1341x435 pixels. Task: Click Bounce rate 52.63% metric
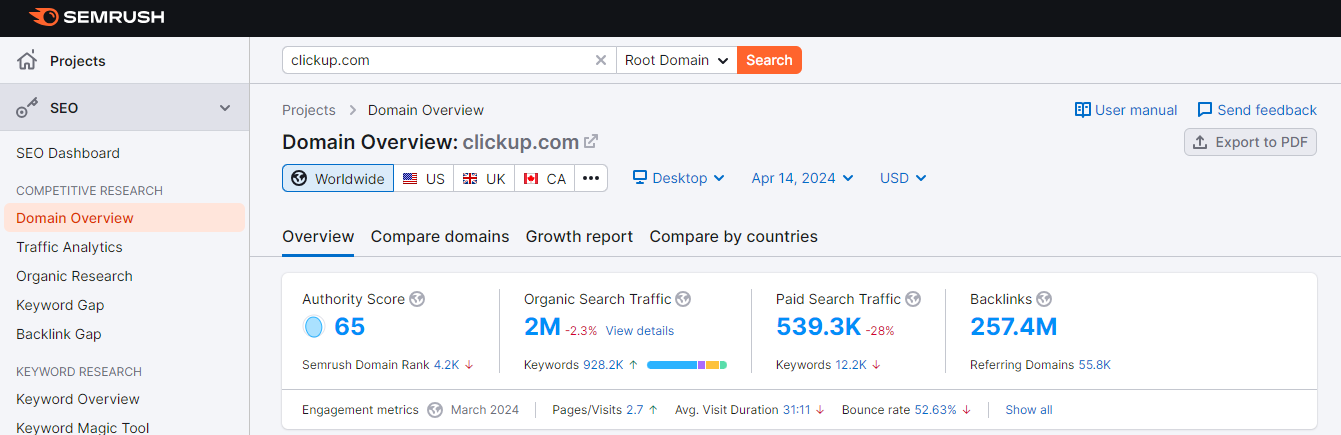coord(907,410)
